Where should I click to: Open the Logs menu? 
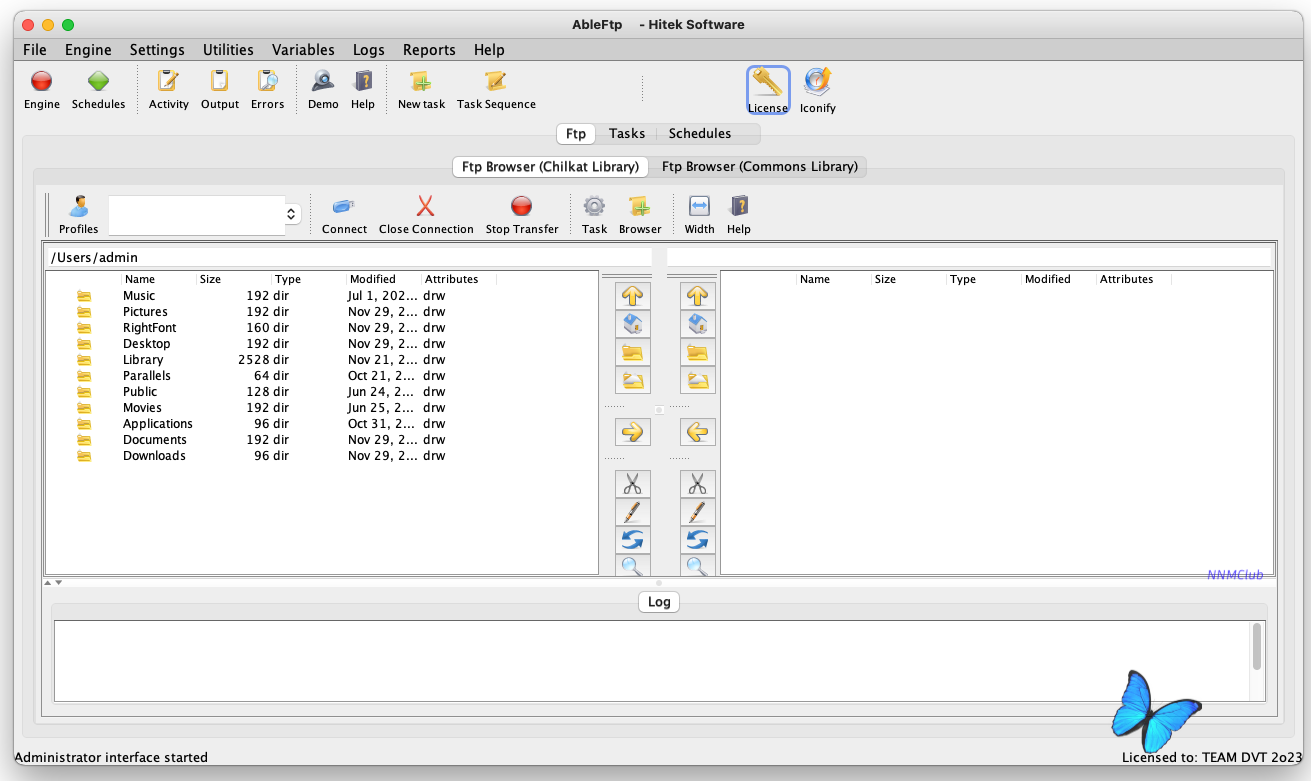point(369,50)
